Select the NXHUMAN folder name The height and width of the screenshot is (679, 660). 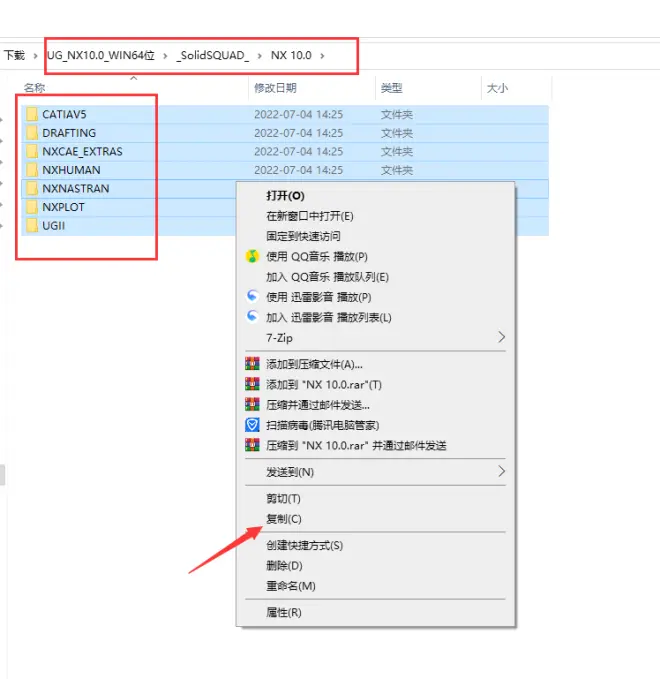pos(71,170)
